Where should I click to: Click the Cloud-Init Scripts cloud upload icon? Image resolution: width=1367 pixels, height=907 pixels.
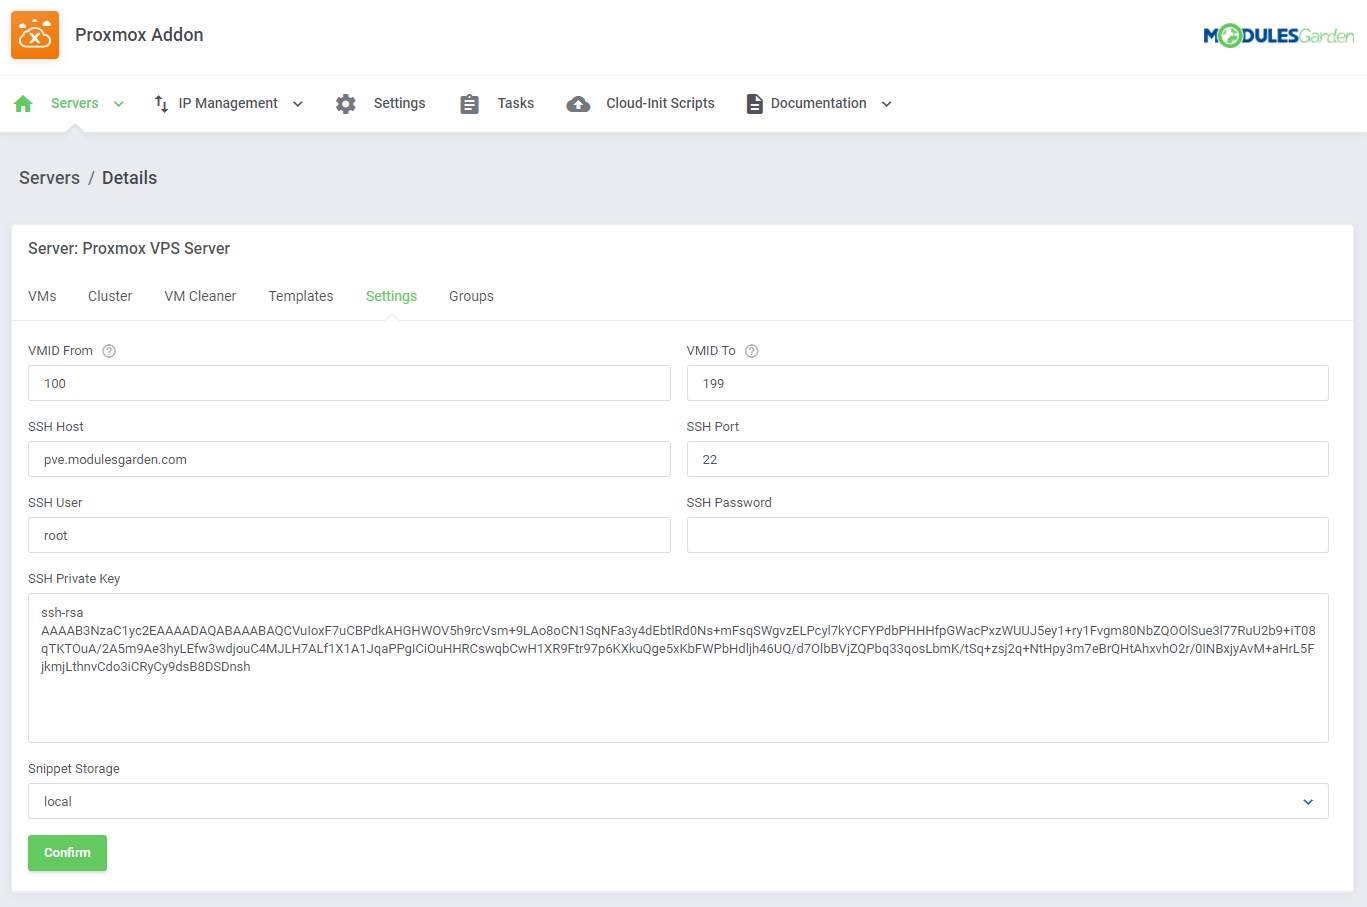tap(578, 104)
